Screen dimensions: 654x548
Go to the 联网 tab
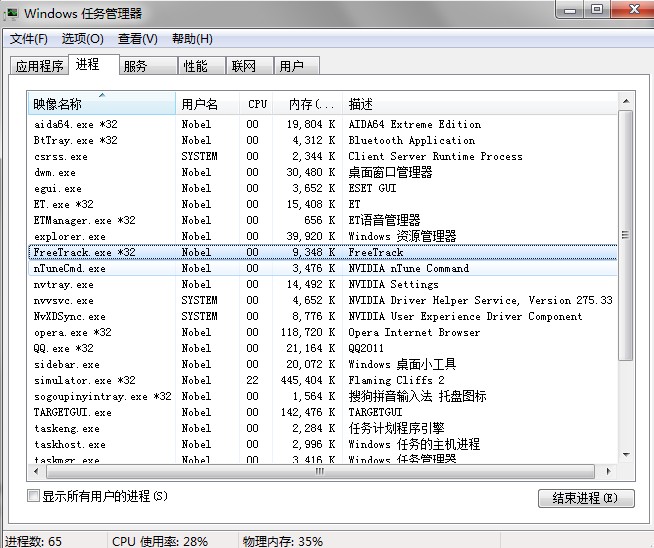pyautogui.click(x=250, y=66)
